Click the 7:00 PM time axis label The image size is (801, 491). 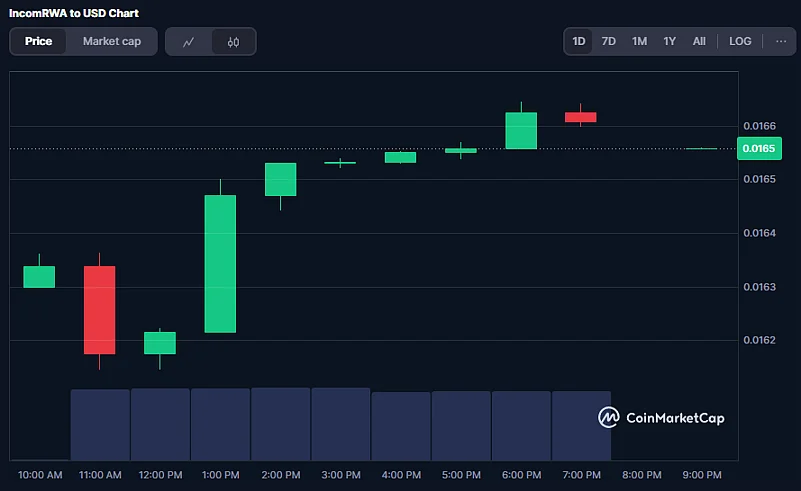581,475
